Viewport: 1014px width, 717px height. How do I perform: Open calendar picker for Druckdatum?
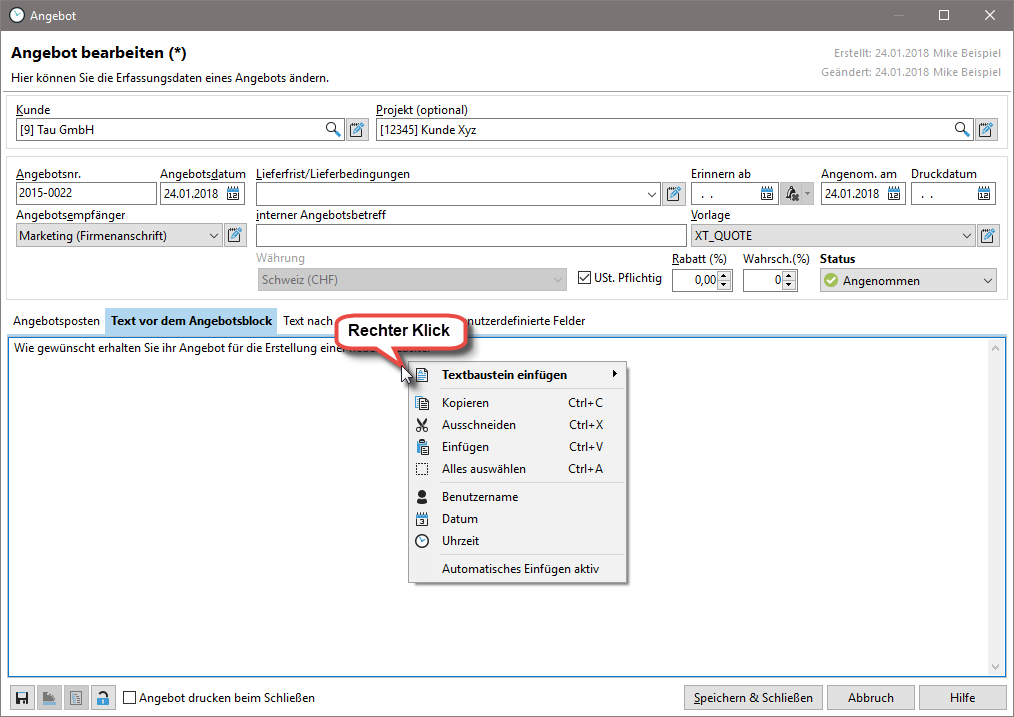pos(985,194)
